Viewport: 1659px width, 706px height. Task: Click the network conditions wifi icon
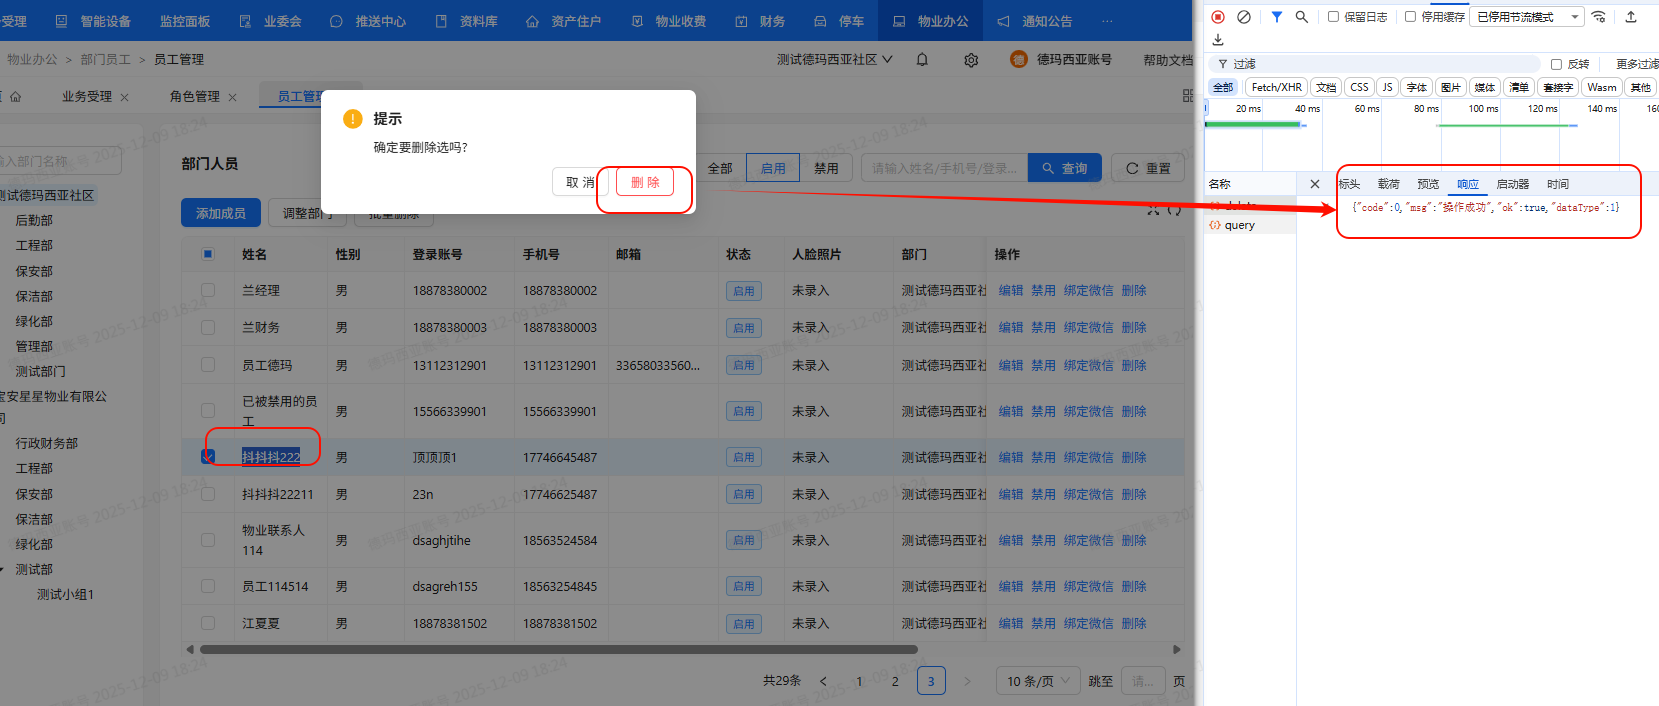(x=1599, y=17)
